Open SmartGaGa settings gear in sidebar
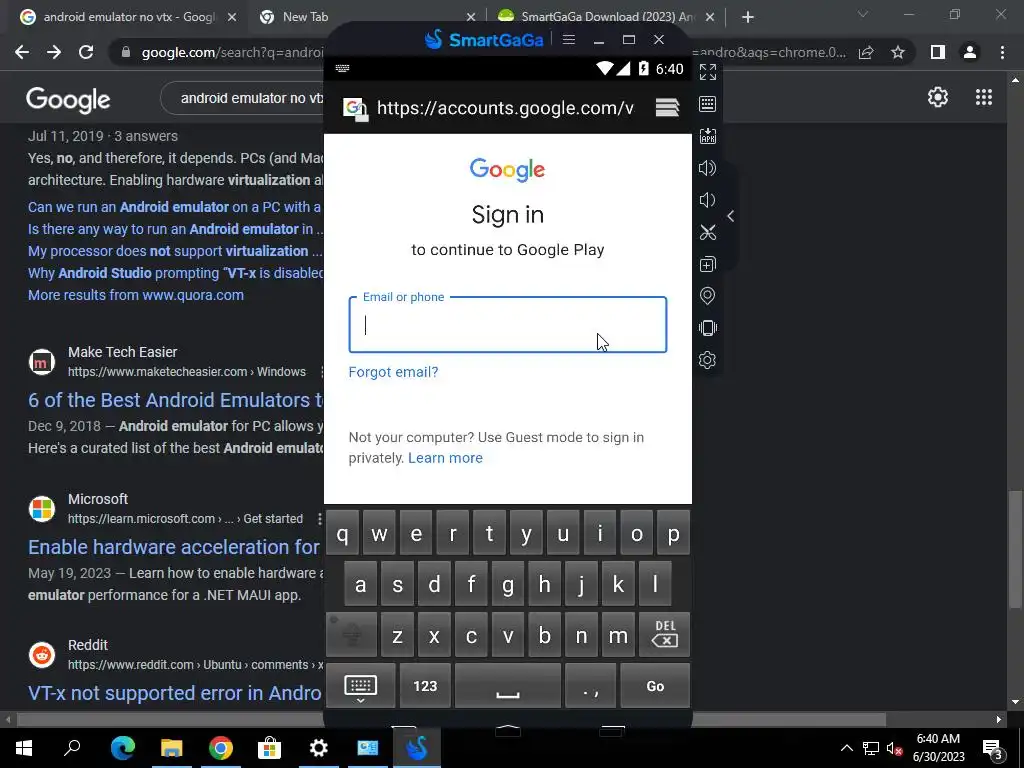This screenshot has height=768, width=1024. (708, 360)
